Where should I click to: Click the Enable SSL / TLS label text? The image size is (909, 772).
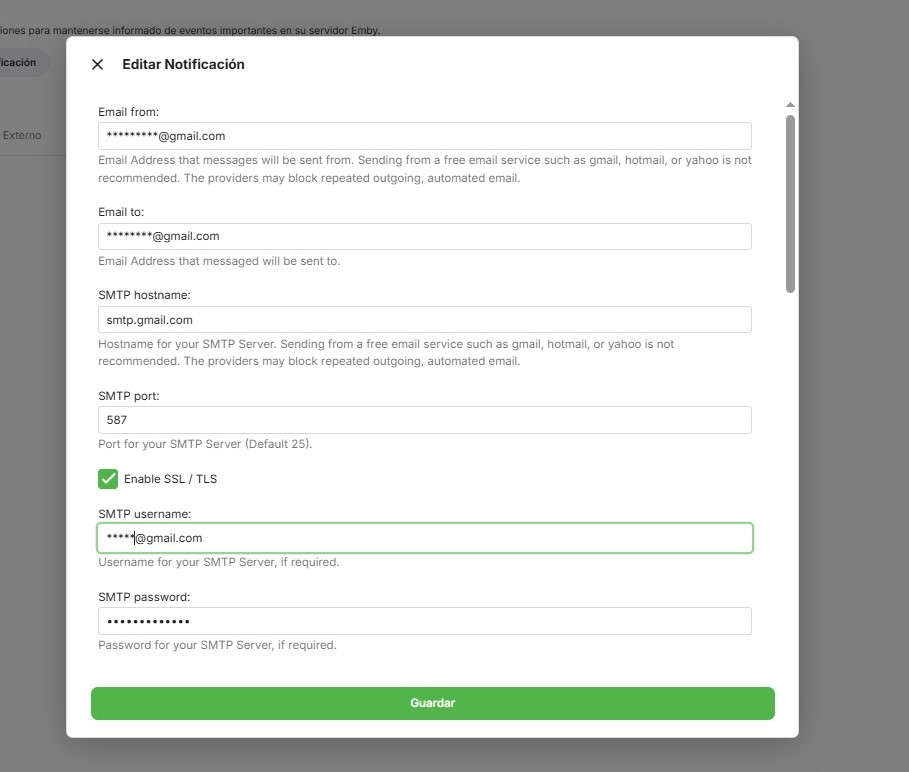170,479
